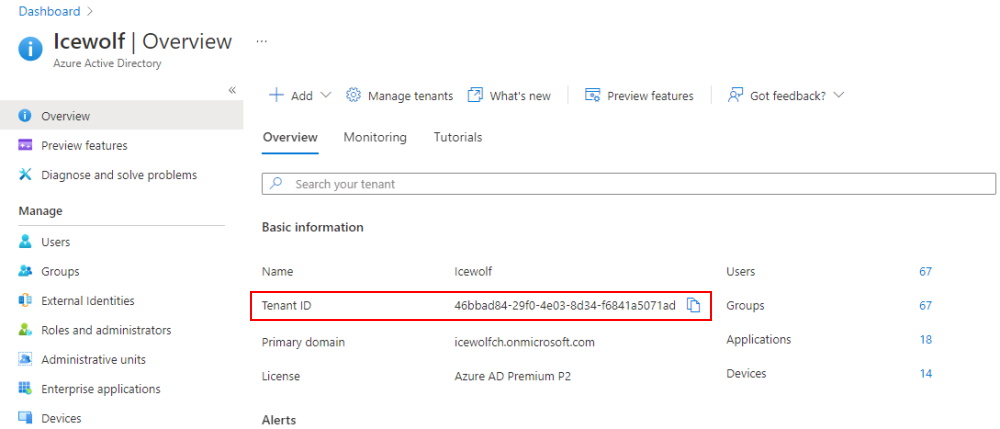Click the Manage tenants gear icon
Screen dimensions: 1000x429
[x=353, y=95]
